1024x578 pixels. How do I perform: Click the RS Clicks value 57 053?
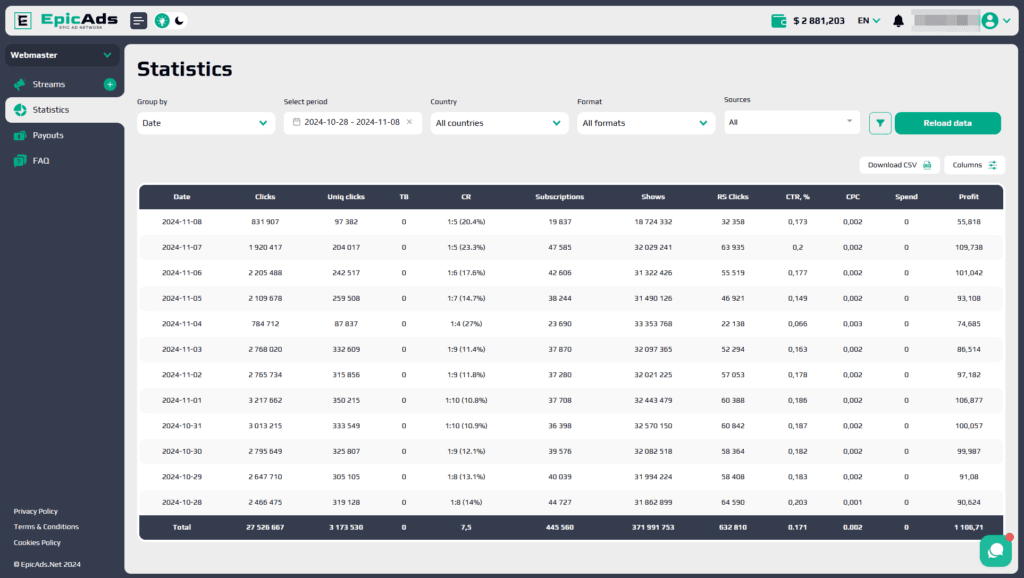[x=733, y=375]
